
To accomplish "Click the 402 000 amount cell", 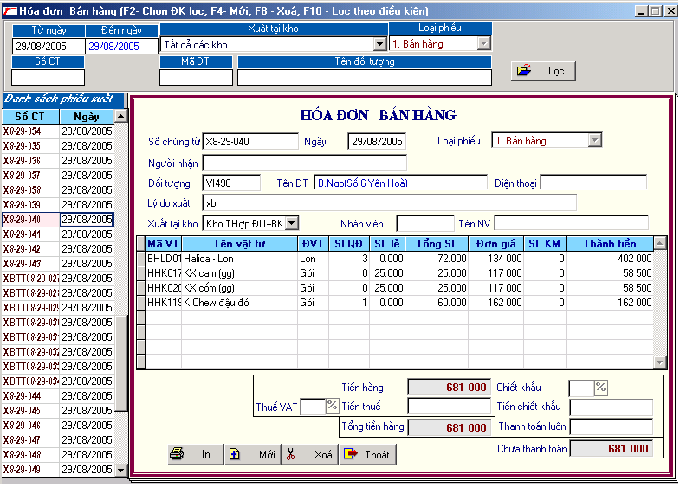I will 610,259.
